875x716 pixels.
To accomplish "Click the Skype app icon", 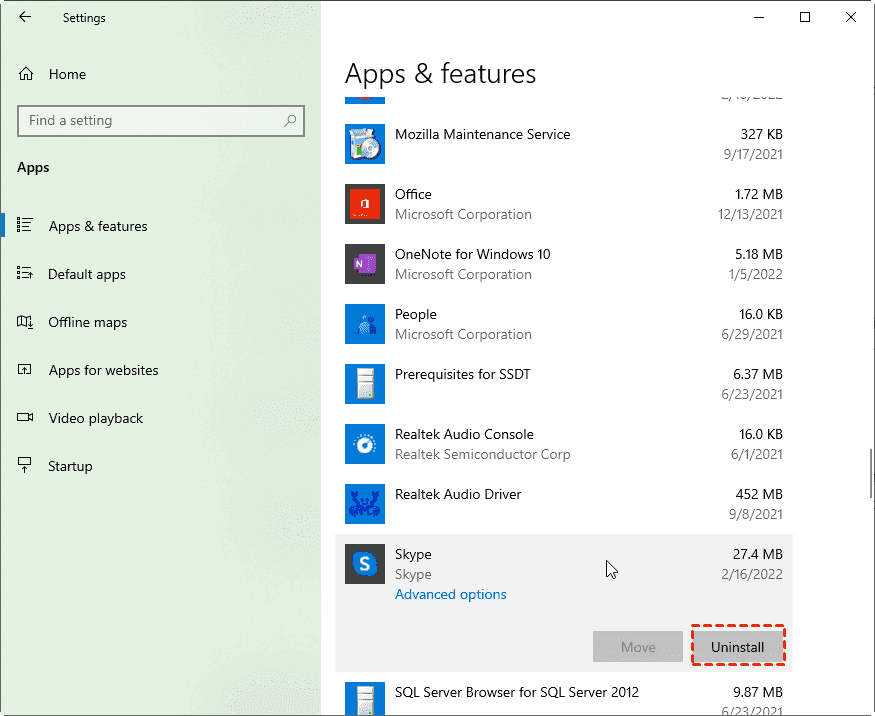I will coord(364,564).
